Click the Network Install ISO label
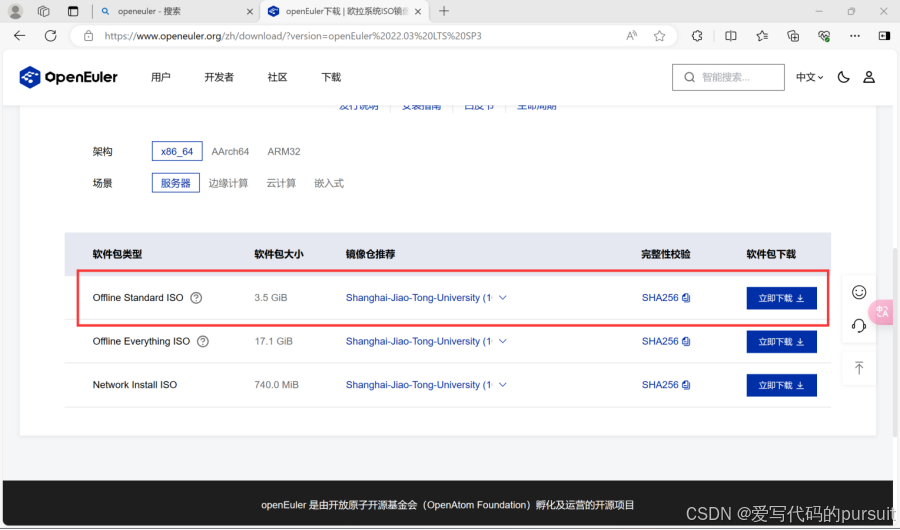The height and width of the screenshot is (530, 900). point(135,385)
